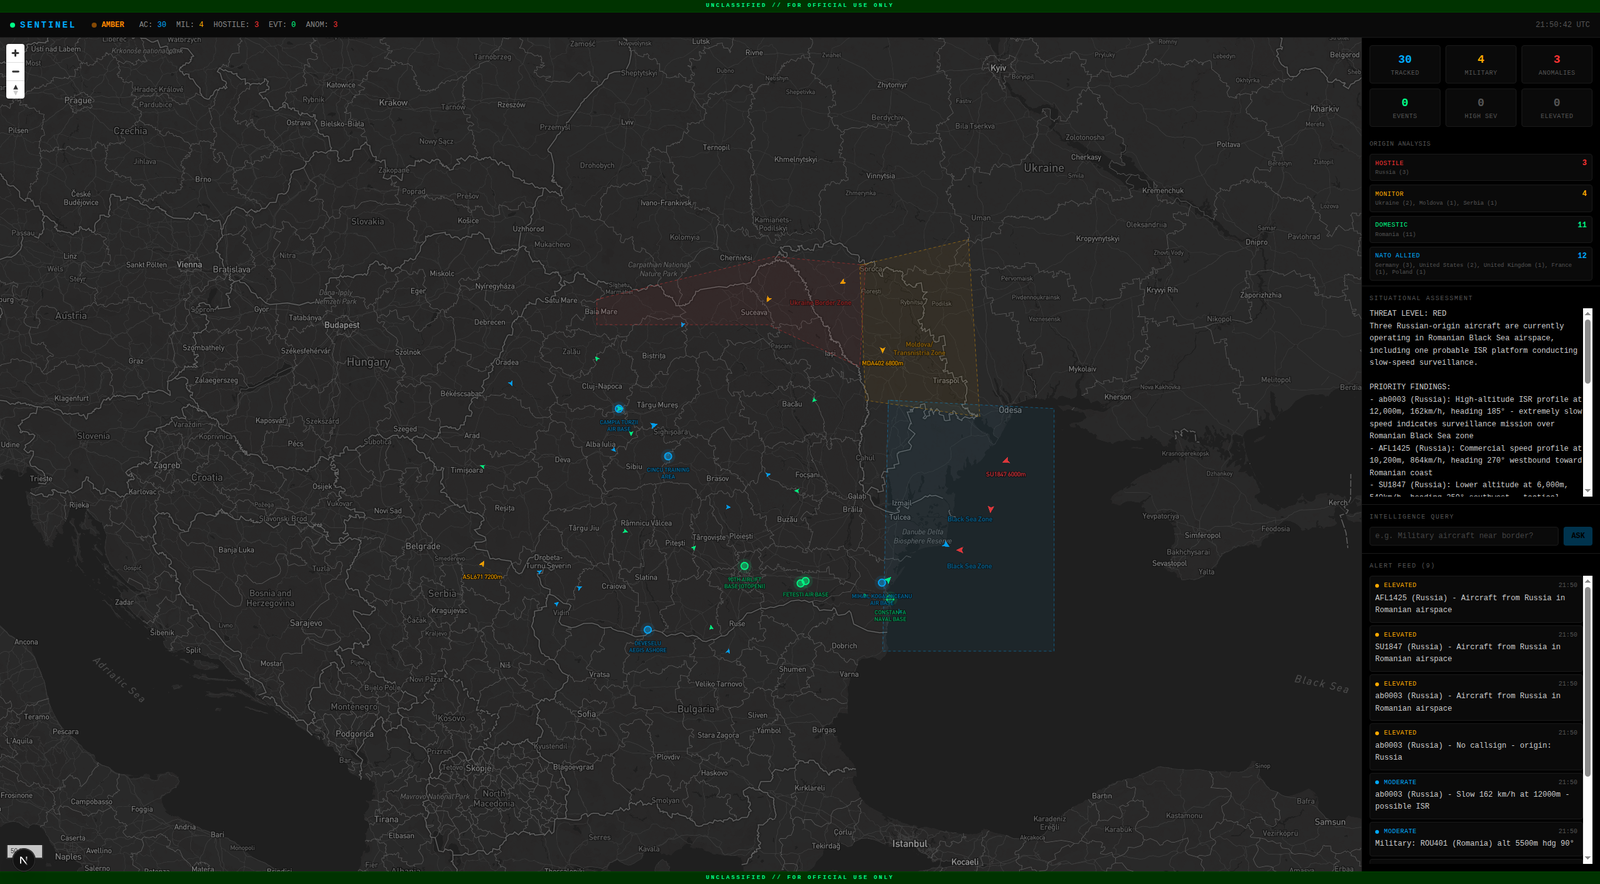
Task: Click the ASK button
Action: [x=1578, y=536]
